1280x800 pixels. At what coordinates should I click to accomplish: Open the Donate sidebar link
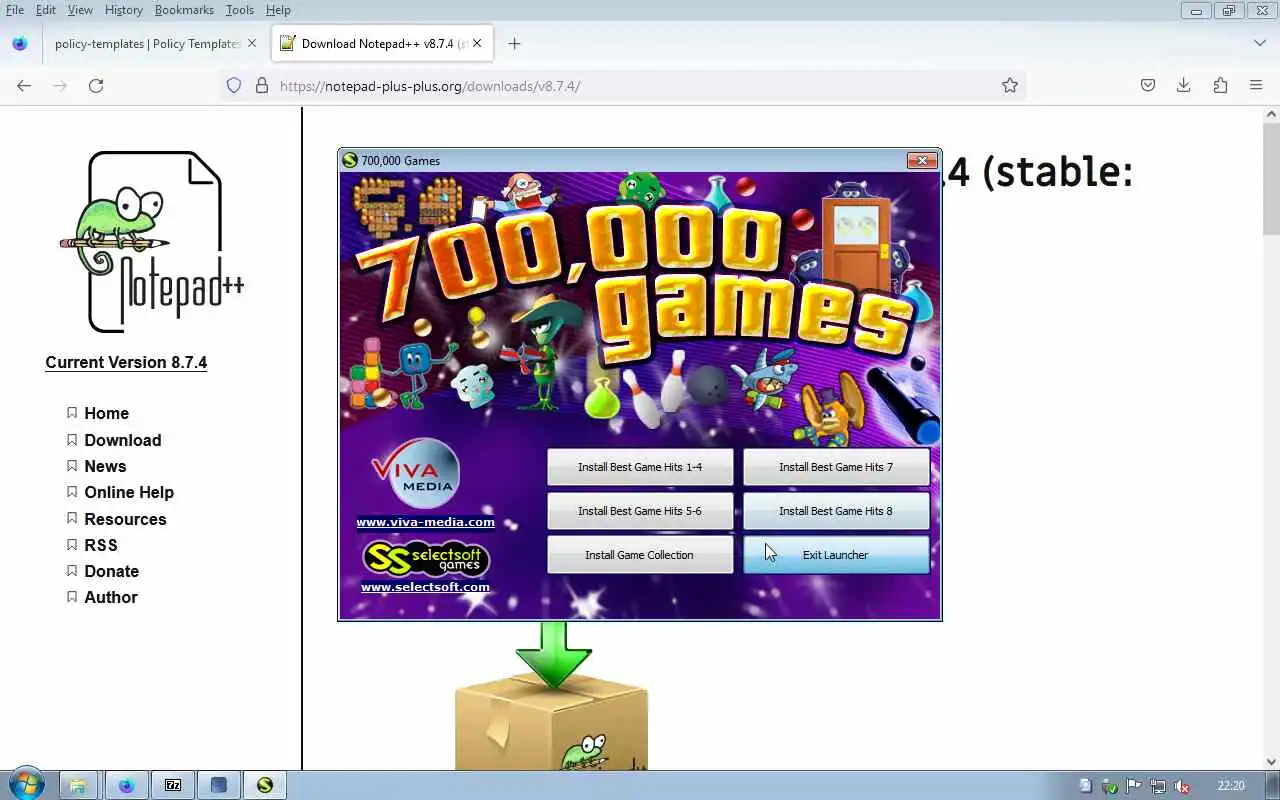point(111,571)
